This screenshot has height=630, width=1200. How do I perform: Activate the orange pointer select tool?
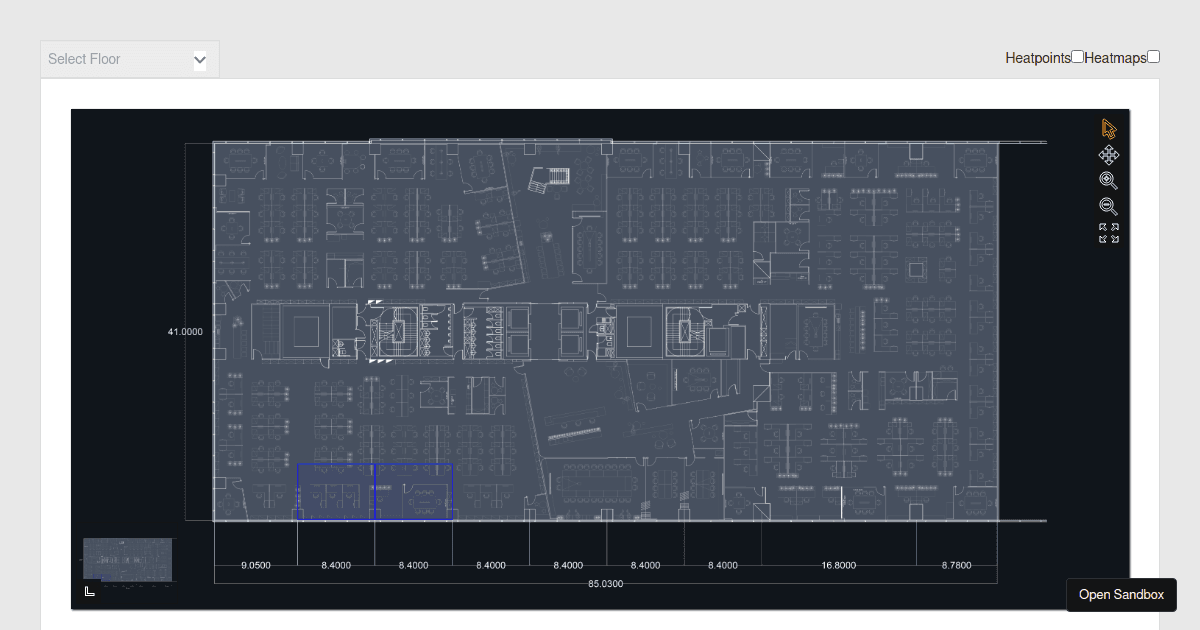click(1108, 129)
